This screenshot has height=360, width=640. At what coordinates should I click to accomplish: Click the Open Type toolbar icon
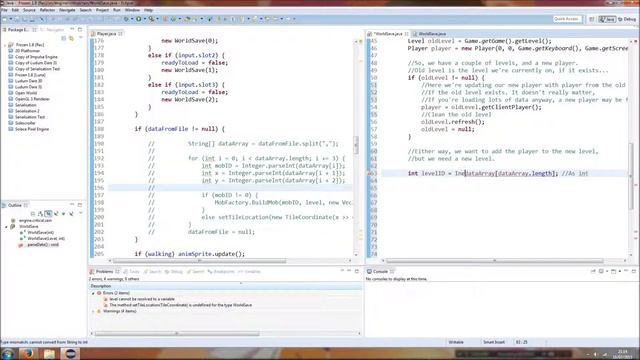[x=188, y=19]
